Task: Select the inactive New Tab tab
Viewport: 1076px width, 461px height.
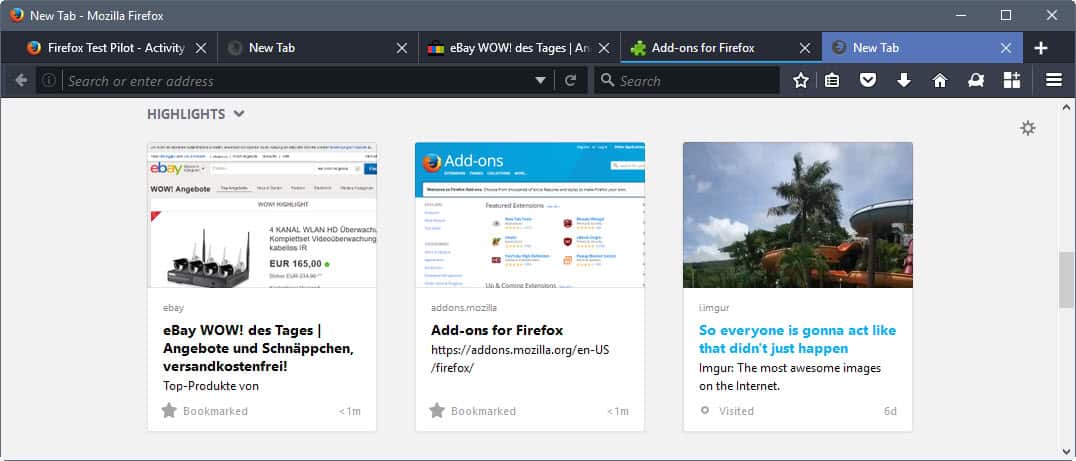Action: click(x=318, y=48)
